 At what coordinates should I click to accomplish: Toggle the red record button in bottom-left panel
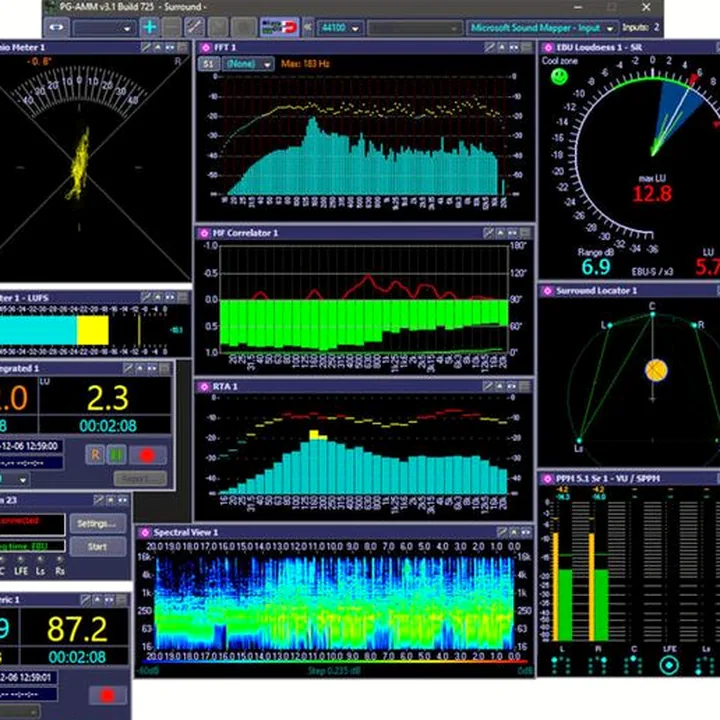[x=108, y=695]
